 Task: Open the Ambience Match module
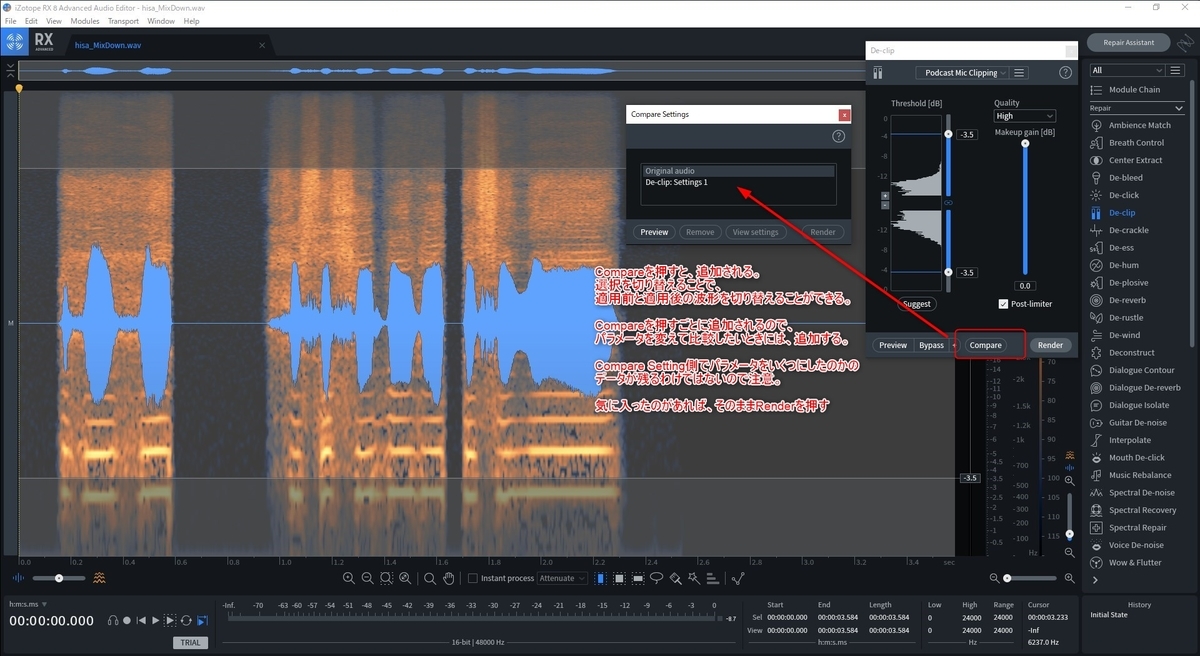[1139, 125]
